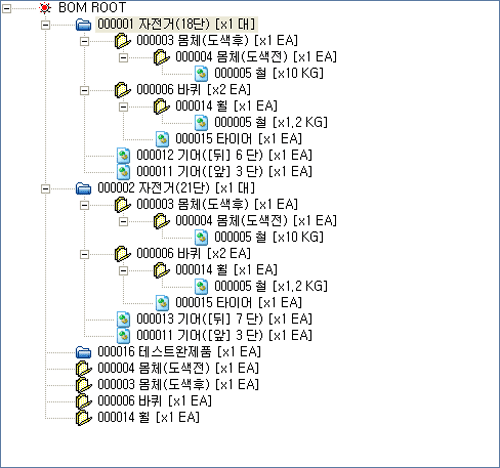This screenshot has height=468, width=500.
Task: Collapse 000003 몸체(도색후) under 자전거(21단)
Action: (85, 205)
